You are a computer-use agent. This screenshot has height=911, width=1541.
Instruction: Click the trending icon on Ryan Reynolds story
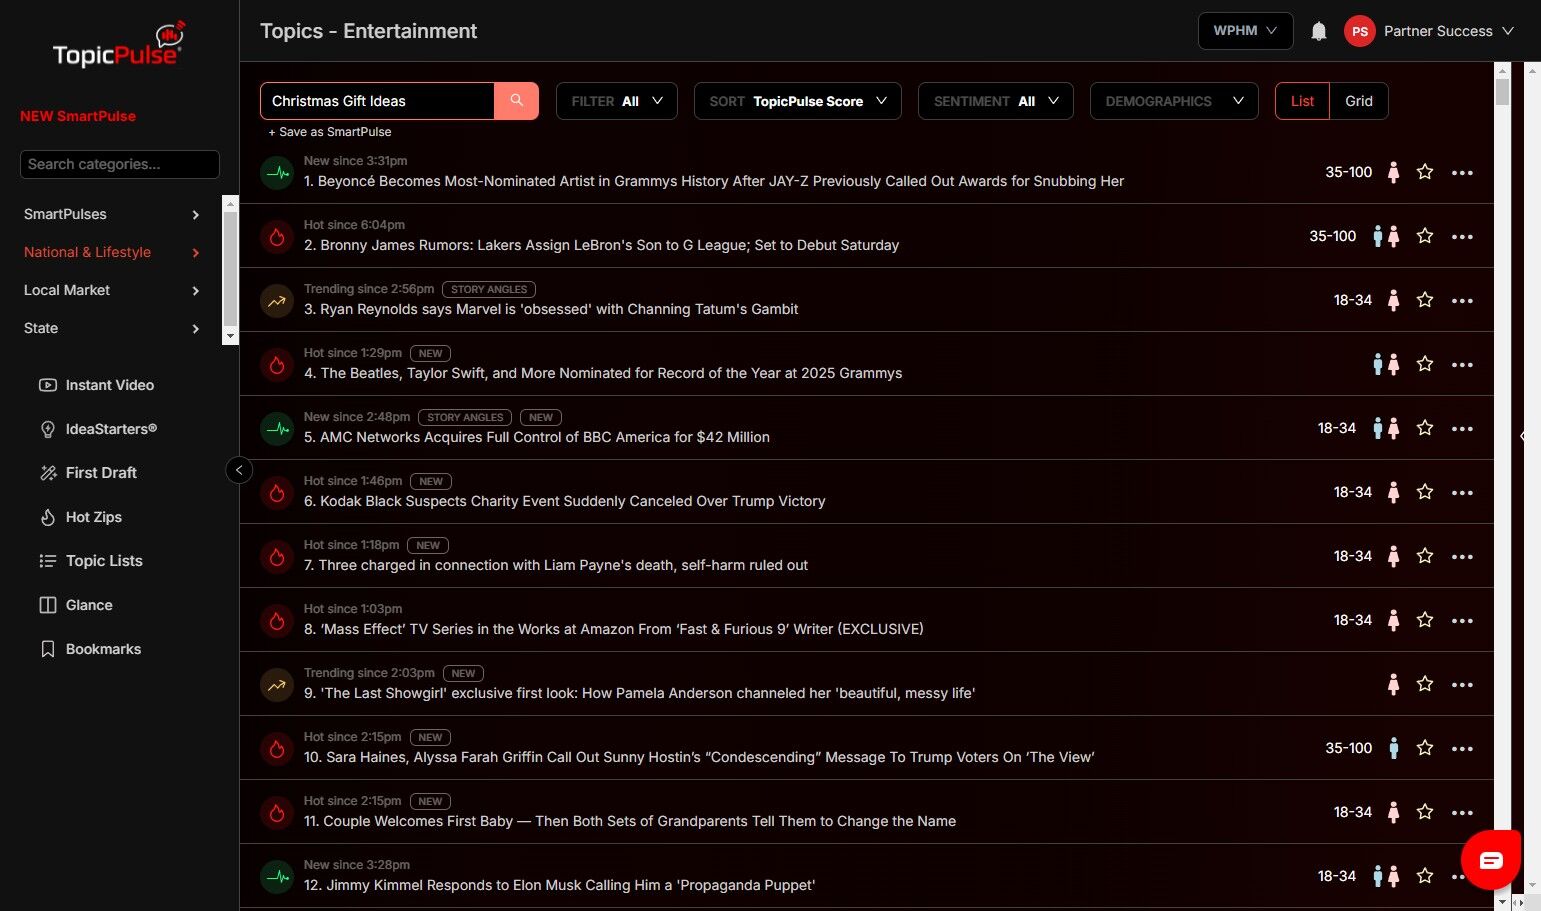(x=277, y=301)
